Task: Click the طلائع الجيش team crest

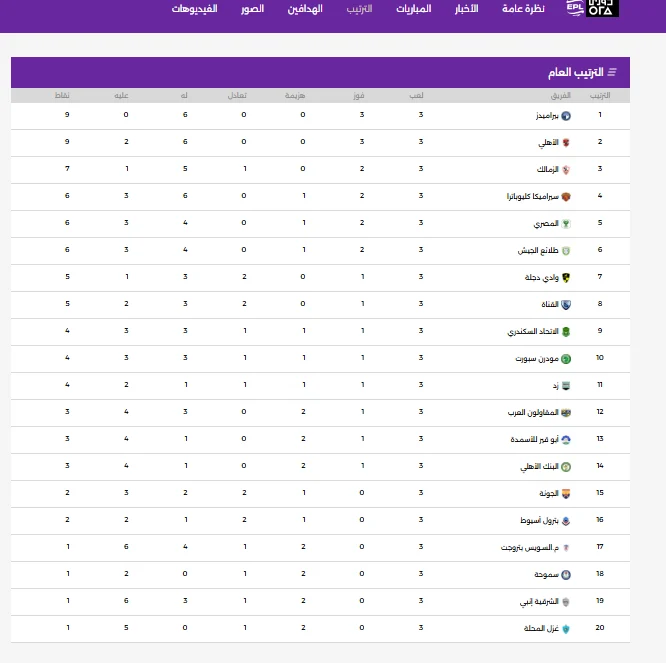Action: [566, 251]
